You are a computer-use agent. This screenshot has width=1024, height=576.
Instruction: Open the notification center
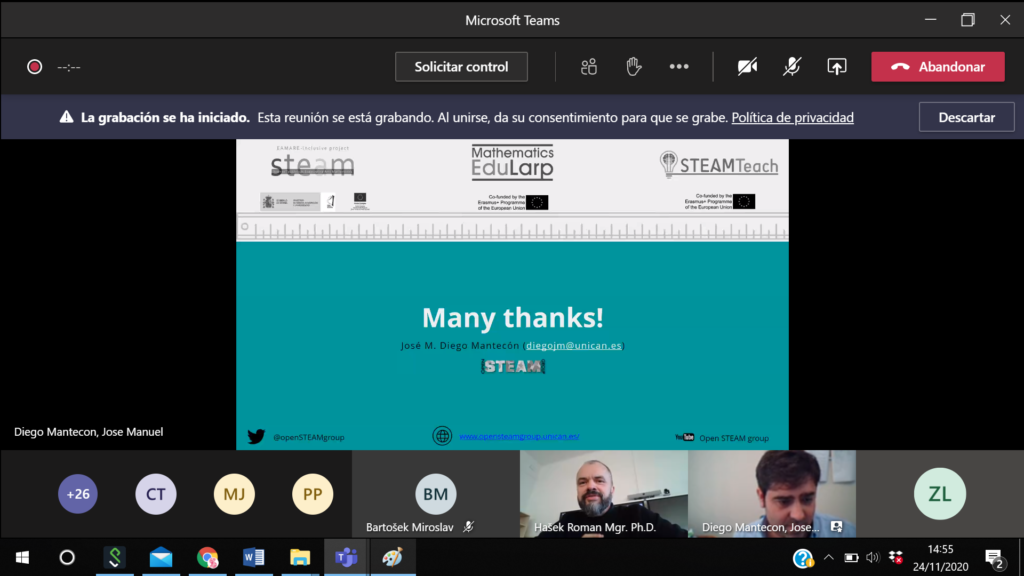pyautogui.click(x=994, y=557)
